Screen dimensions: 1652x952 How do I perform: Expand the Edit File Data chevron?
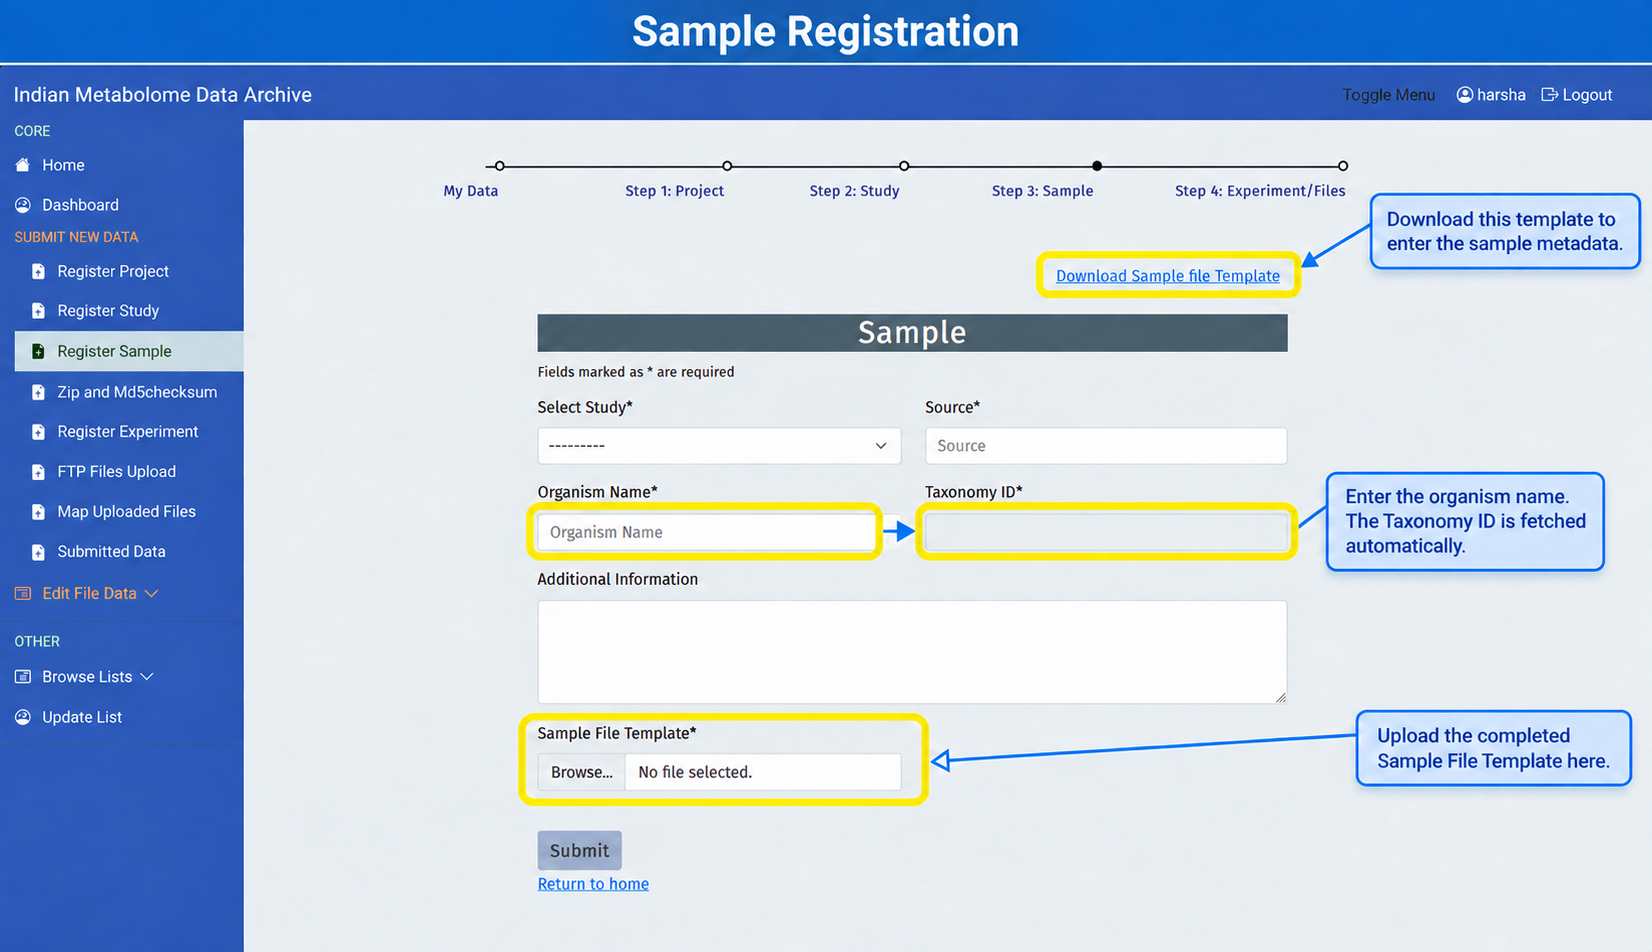(x=152, y=594)
